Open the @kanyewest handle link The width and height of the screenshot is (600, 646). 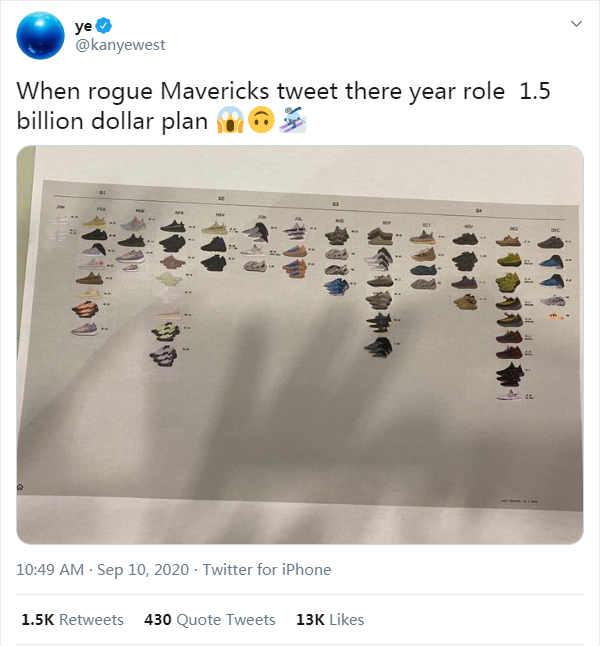click(x=120, y=45)
